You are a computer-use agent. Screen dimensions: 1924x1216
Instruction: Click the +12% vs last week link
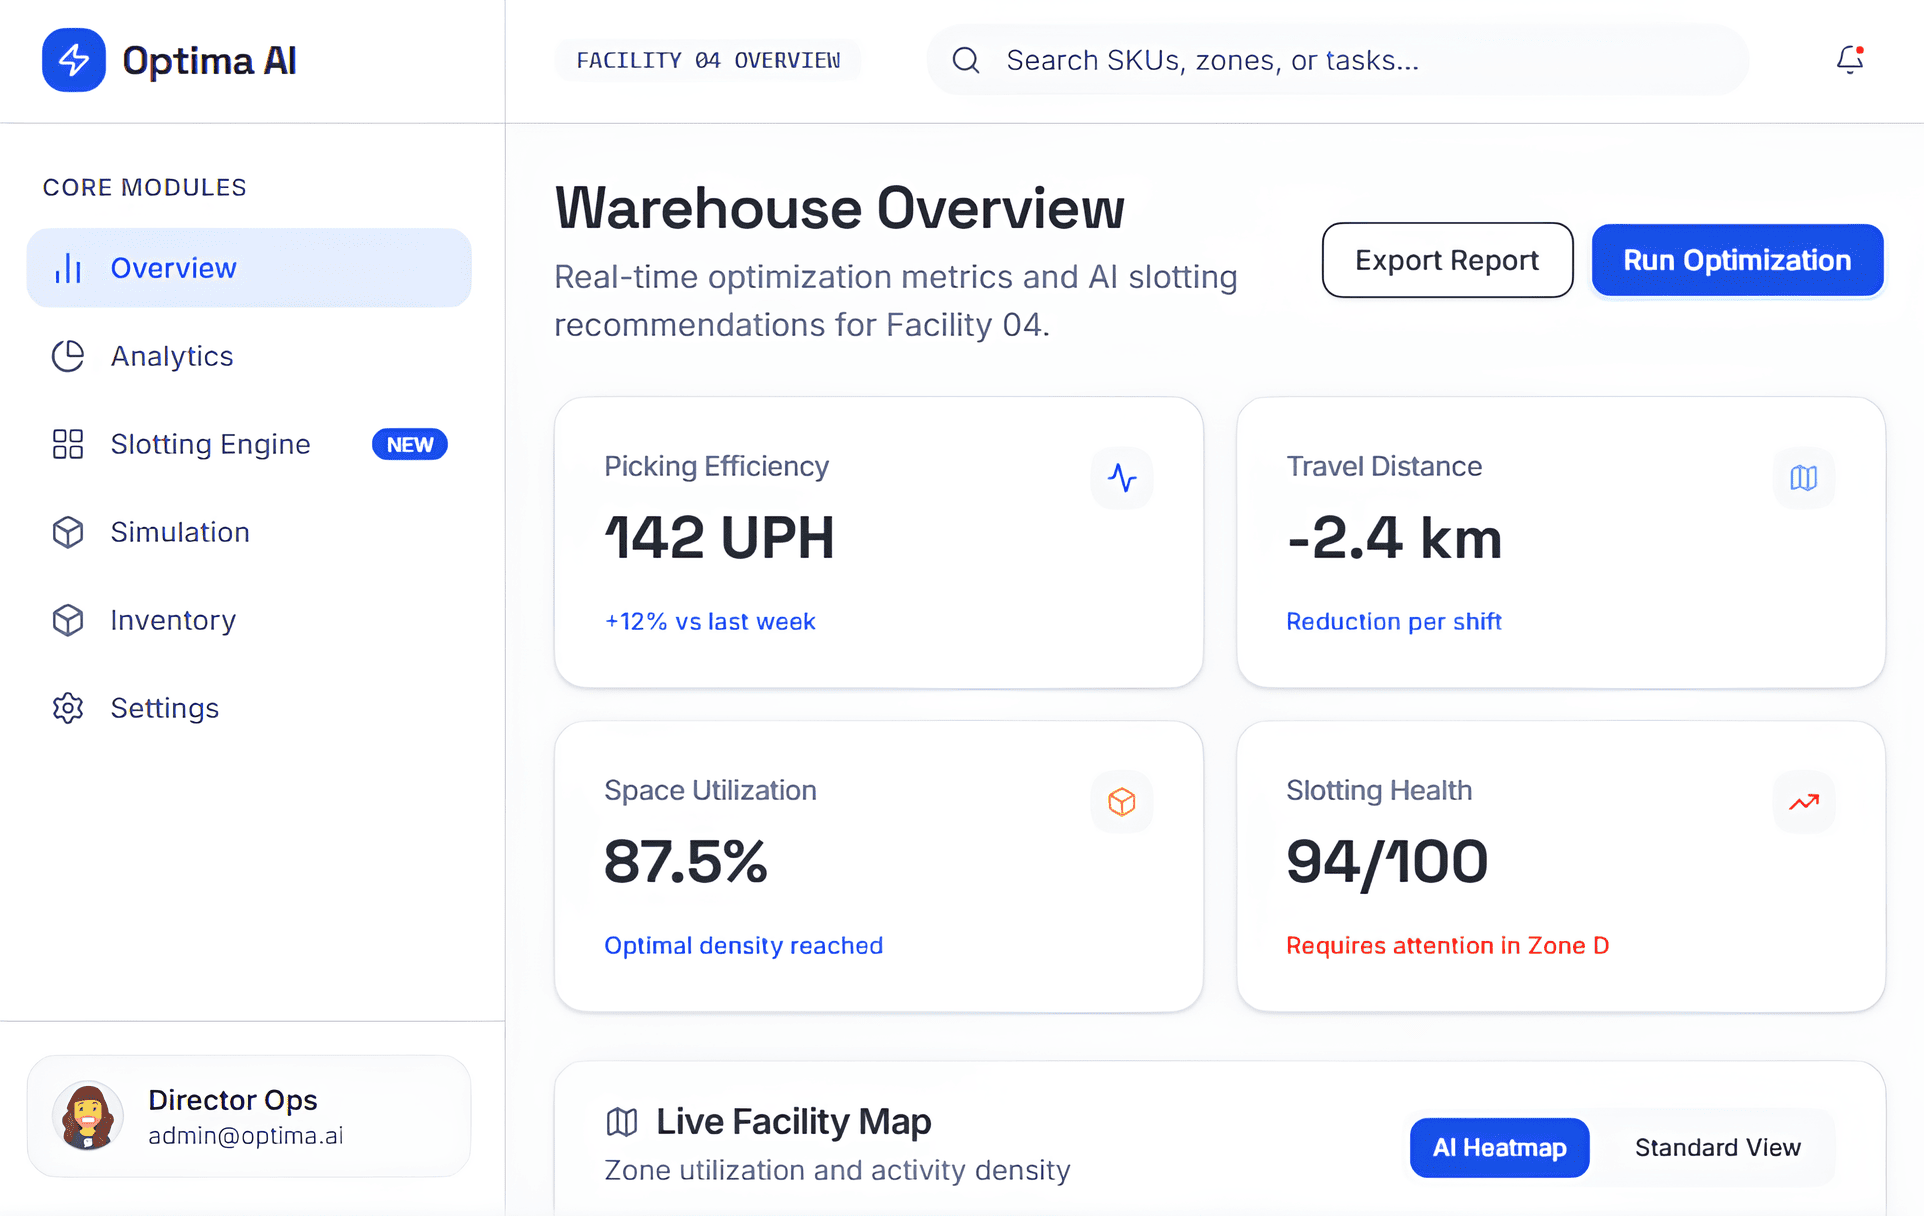tap(710, 621)
